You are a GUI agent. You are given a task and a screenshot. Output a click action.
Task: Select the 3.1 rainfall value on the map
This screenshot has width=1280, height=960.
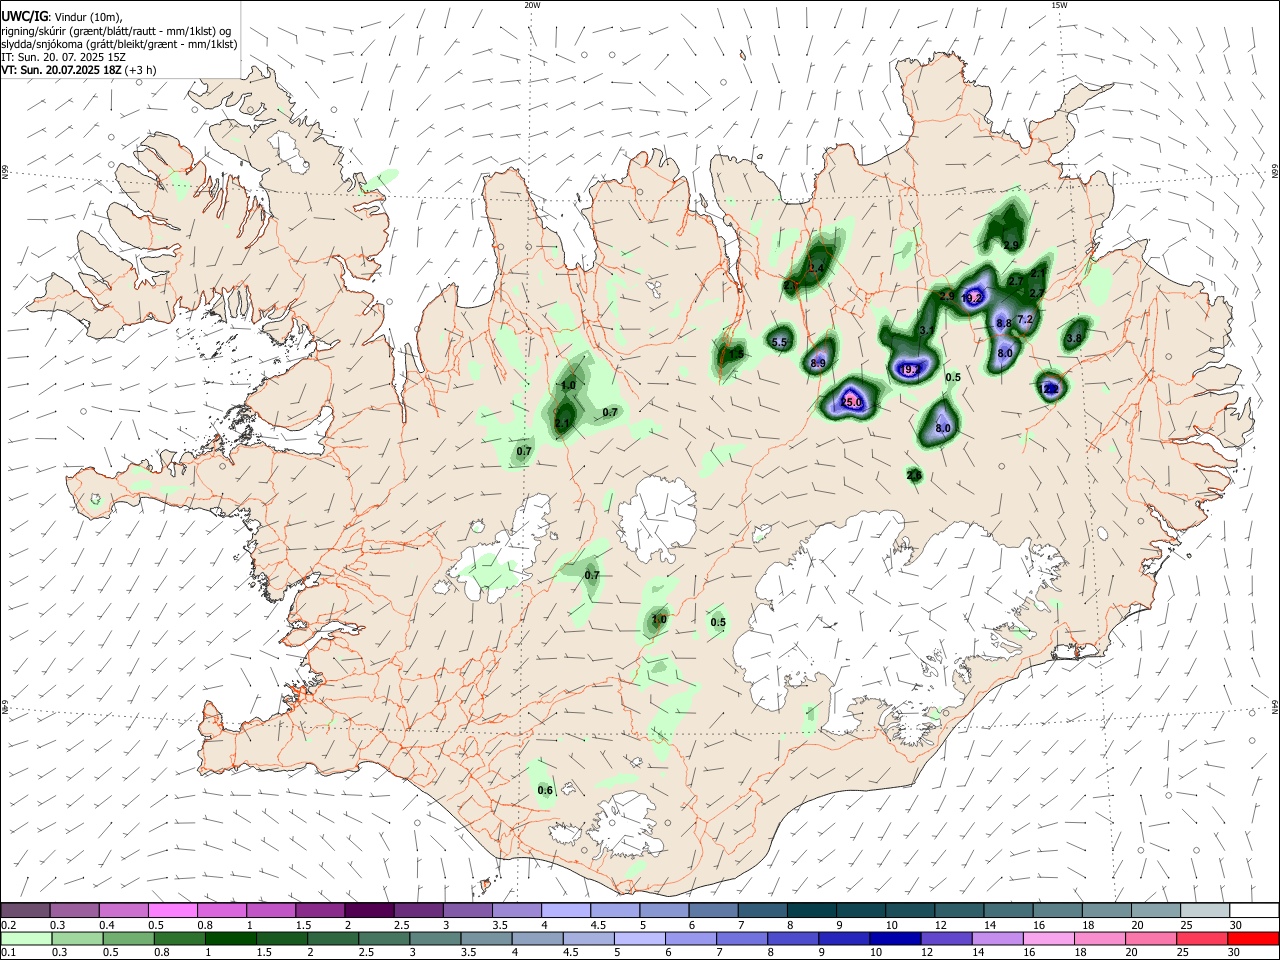(926, 330)
